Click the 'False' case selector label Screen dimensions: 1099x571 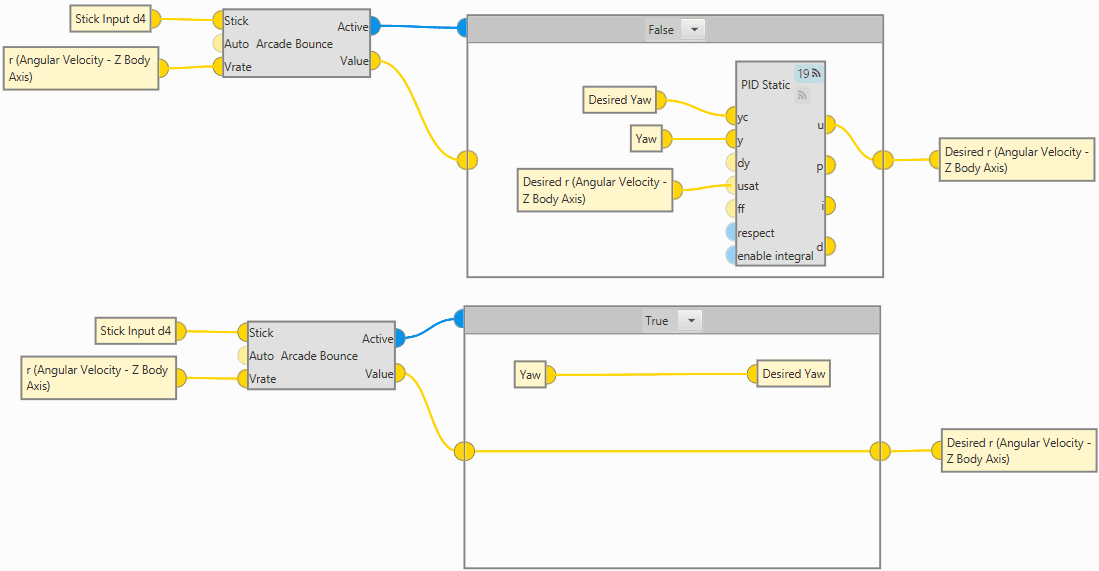(661, 30)
